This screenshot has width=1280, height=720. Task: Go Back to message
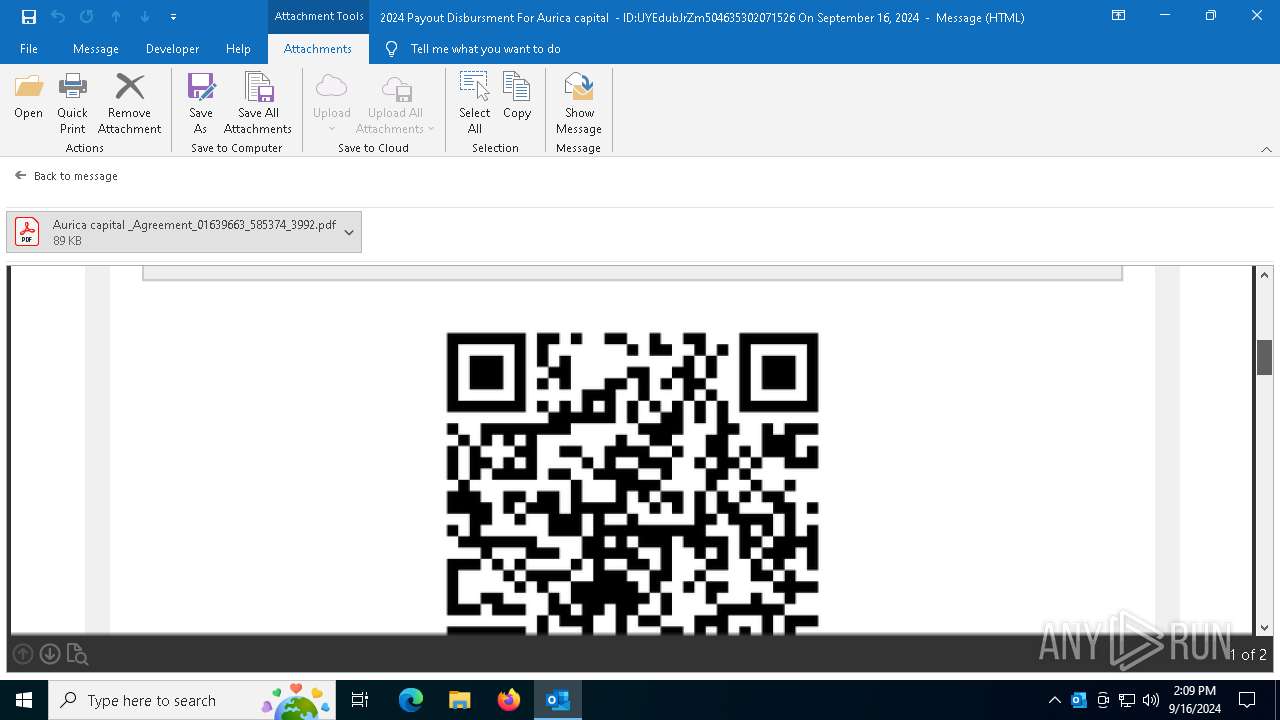(x=66, y=176)
